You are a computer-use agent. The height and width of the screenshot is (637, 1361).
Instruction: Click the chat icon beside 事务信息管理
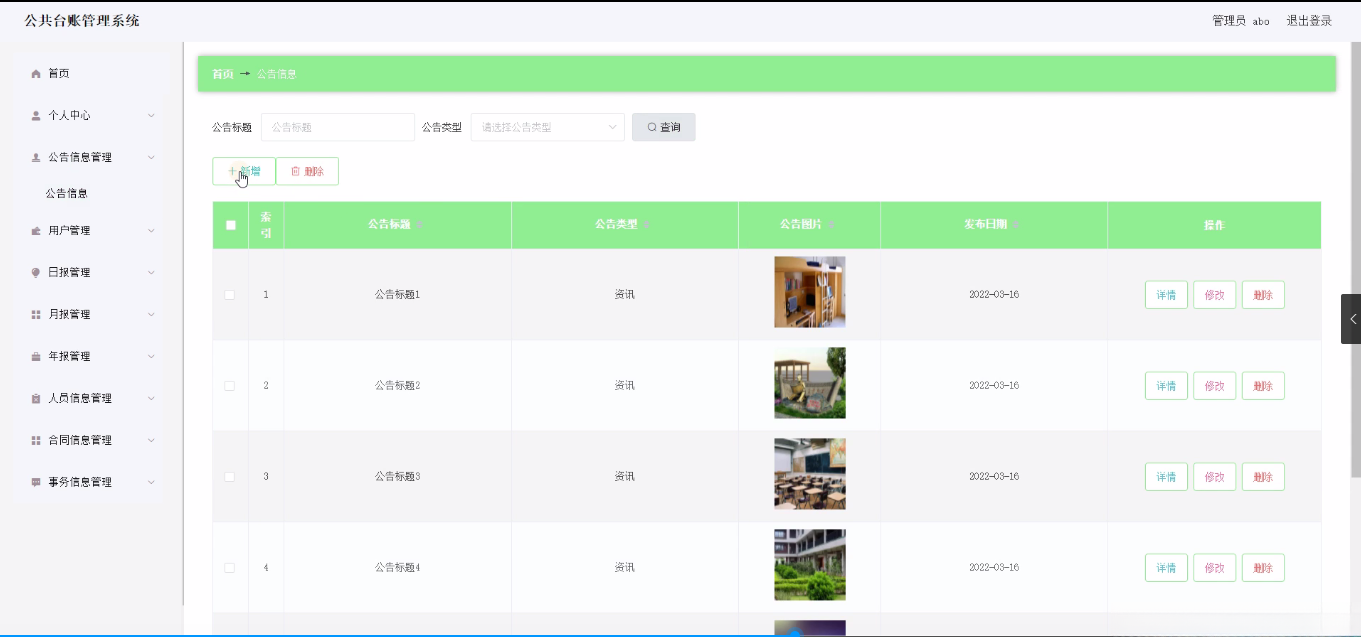(x=36, y=483)
